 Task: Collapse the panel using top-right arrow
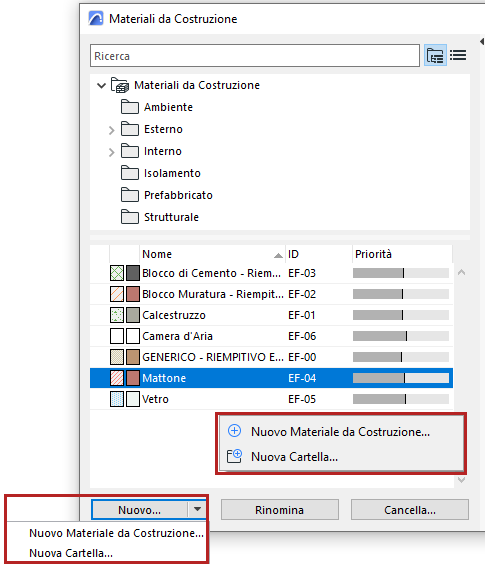coord(482,42)
